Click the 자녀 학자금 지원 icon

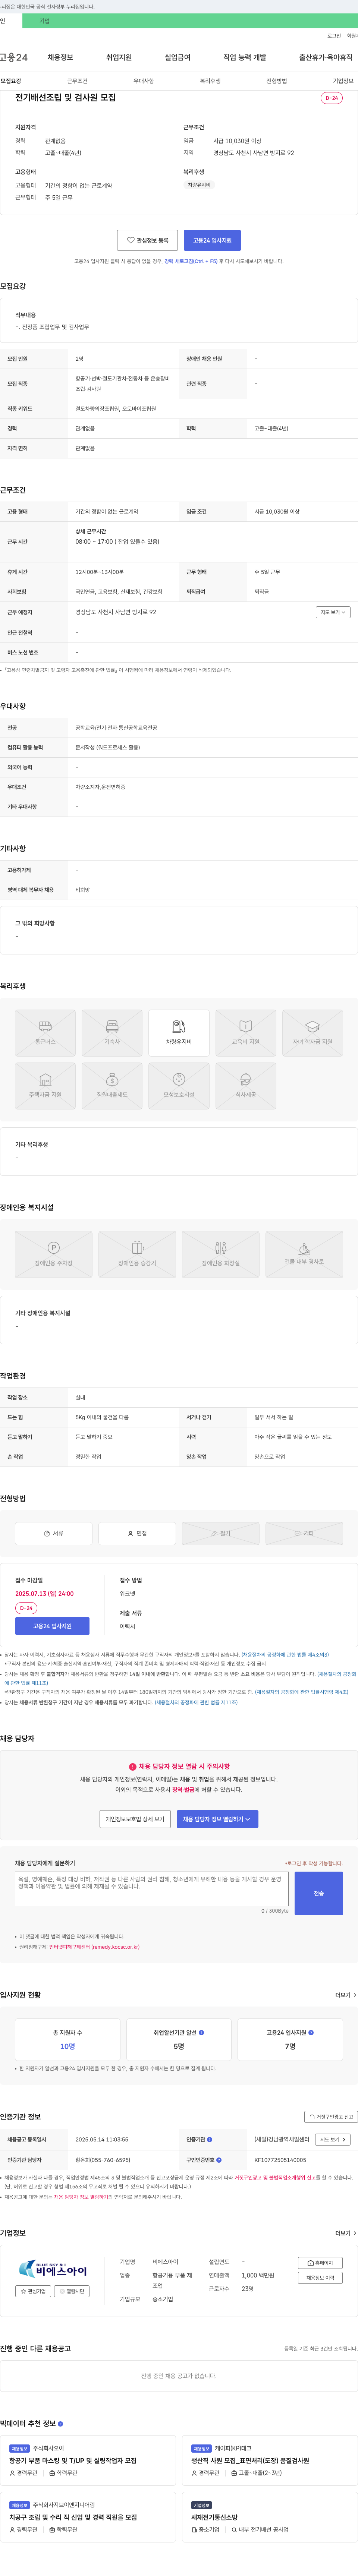312,1033
